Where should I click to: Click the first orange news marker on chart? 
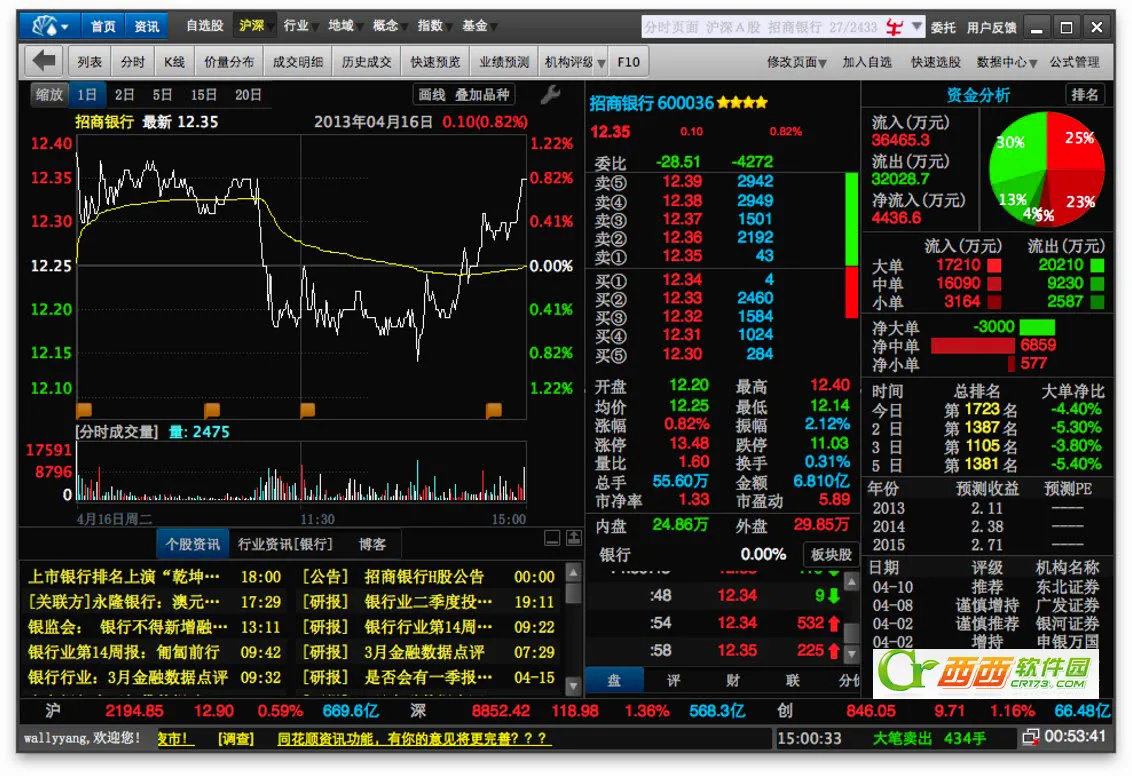(84, 410)
